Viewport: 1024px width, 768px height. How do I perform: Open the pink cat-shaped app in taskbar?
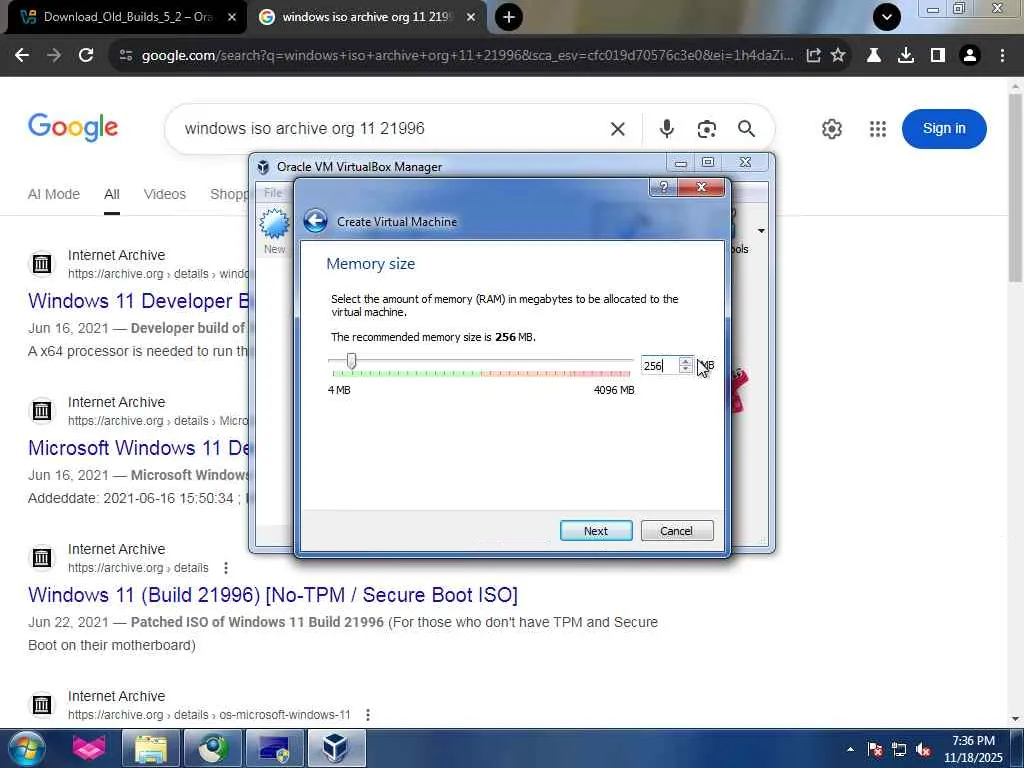pos(89,748)
